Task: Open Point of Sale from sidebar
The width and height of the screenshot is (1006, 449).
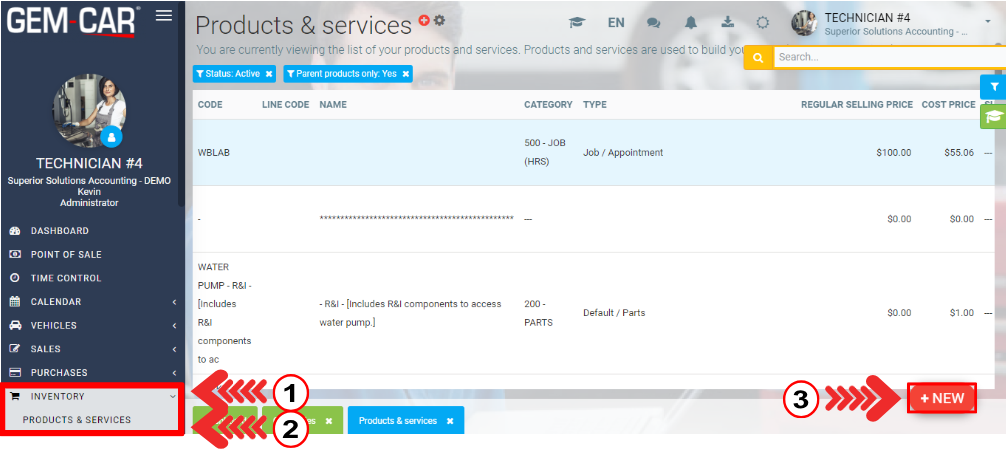Action: tap(66, 255)
